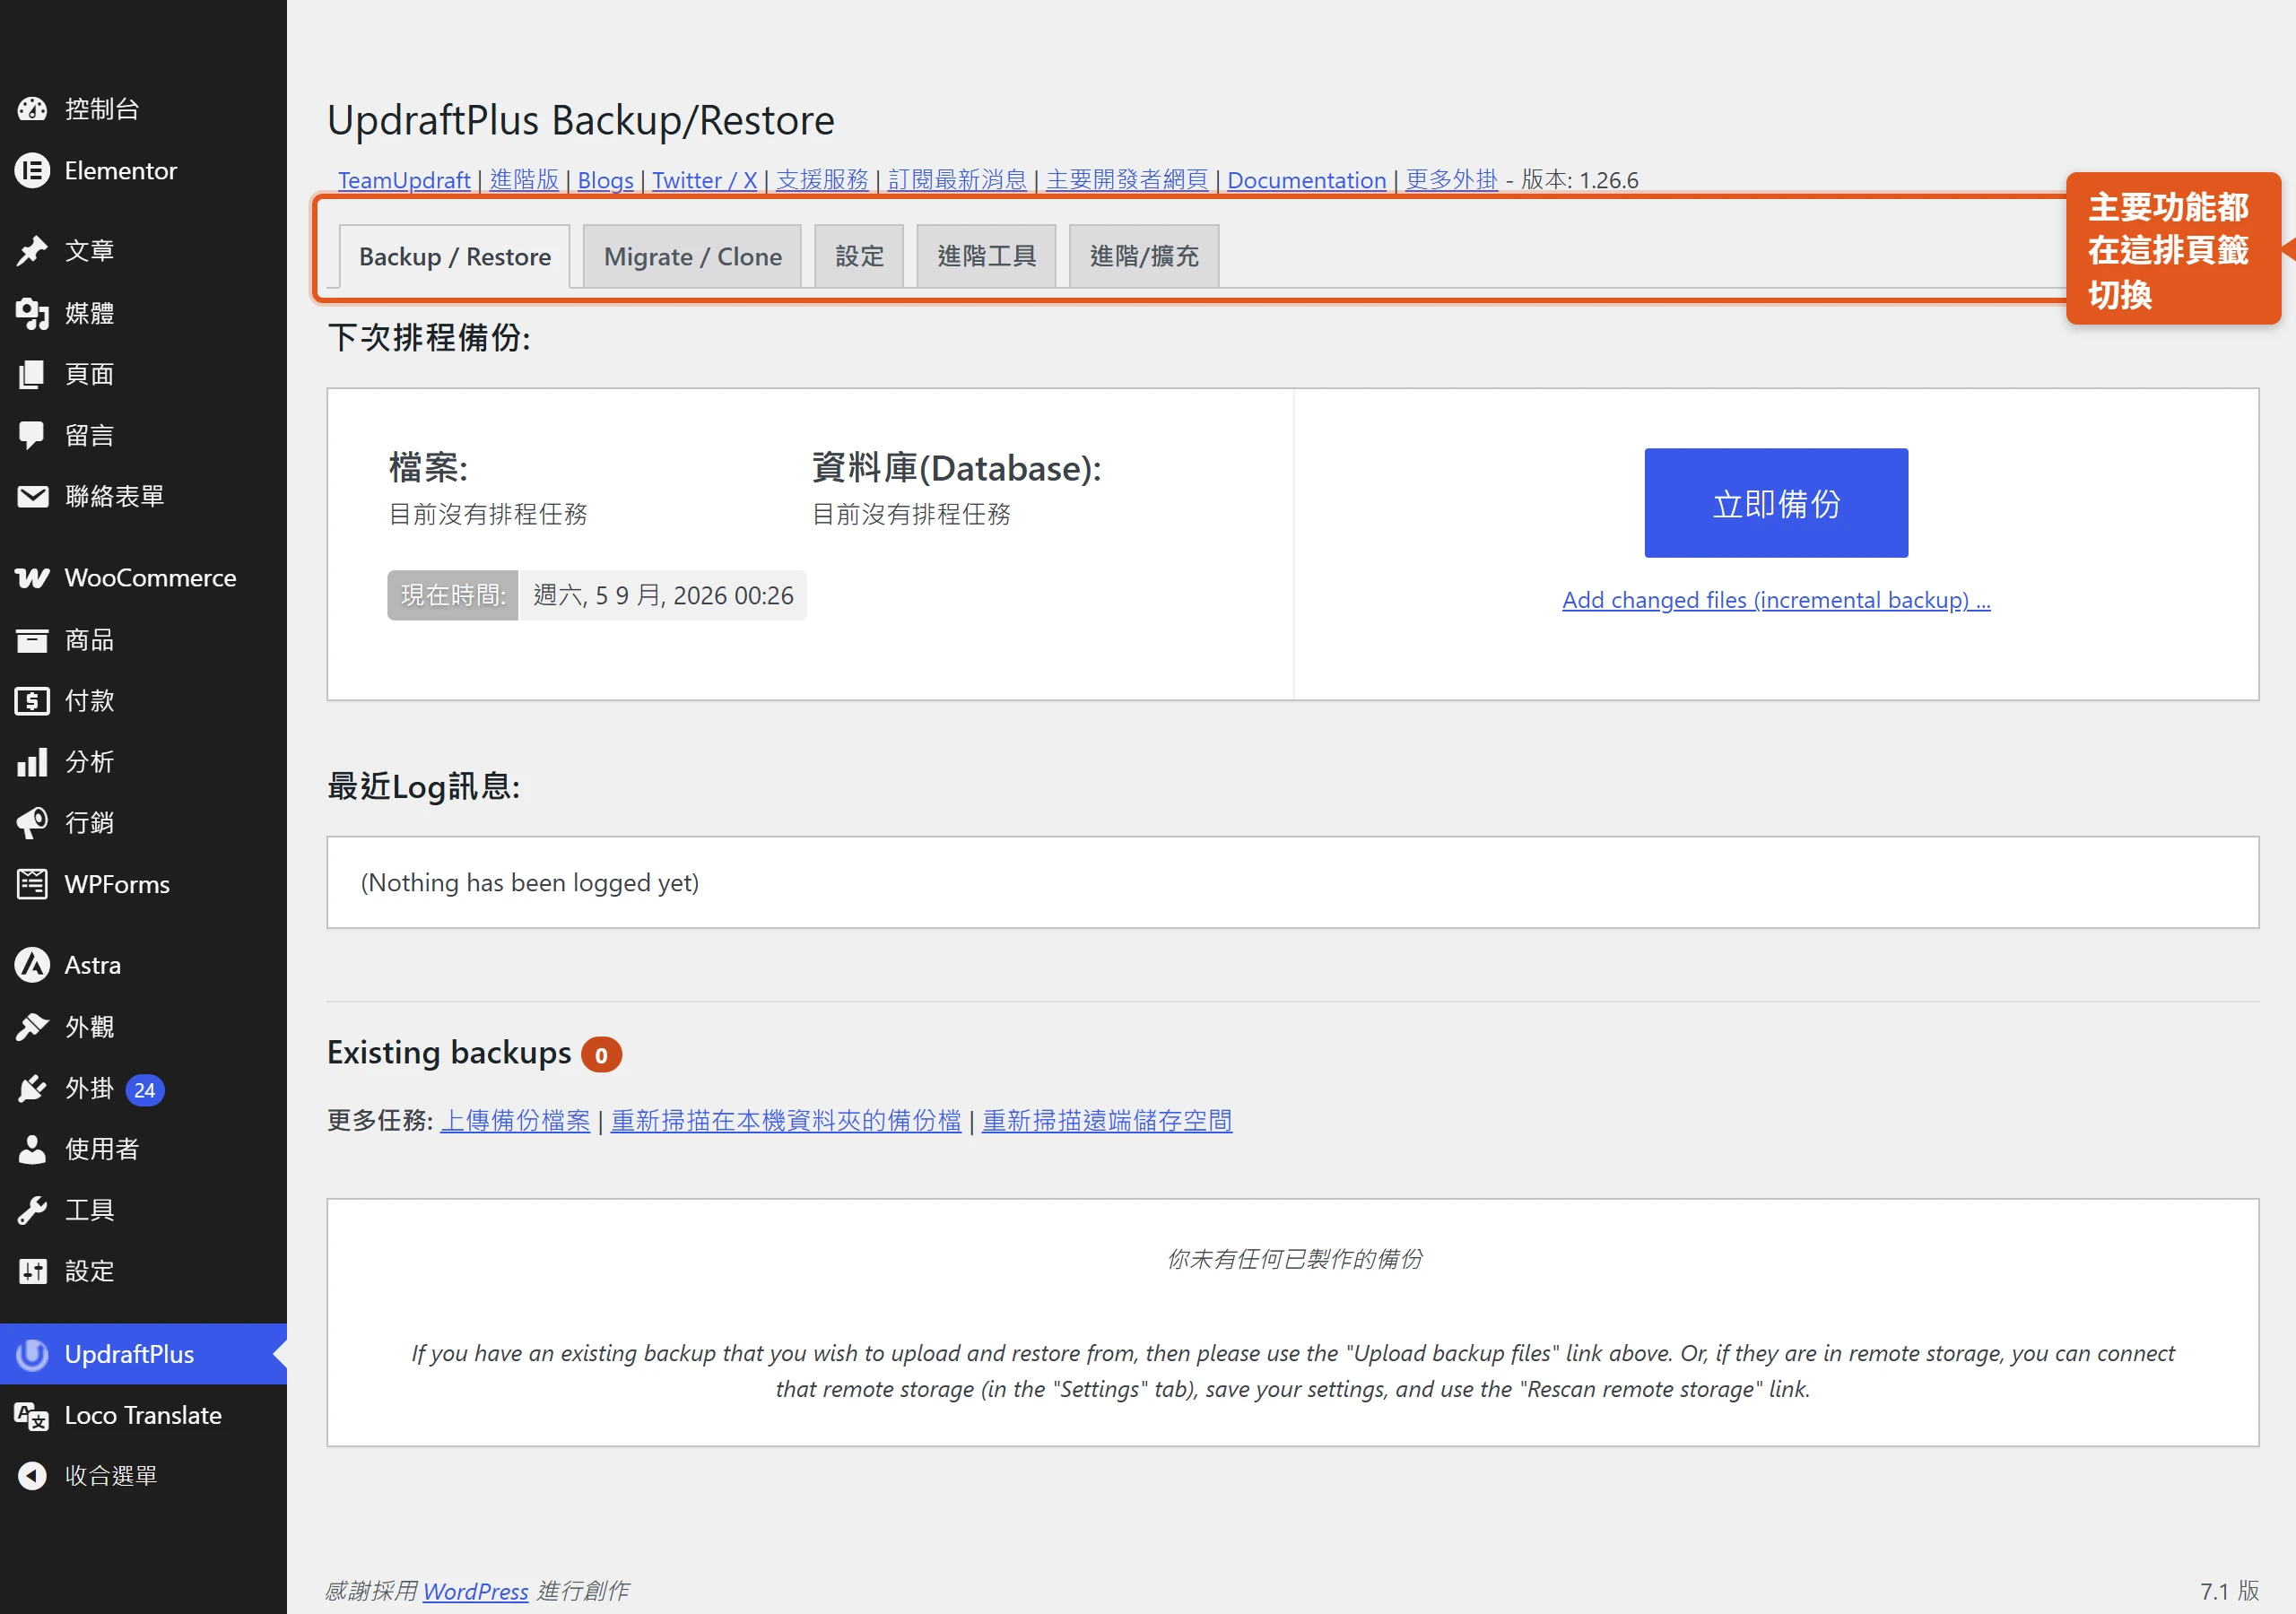The image size is (2296, 1614).
Task: Open the 付款 payments icon
Action: (32, 701)
